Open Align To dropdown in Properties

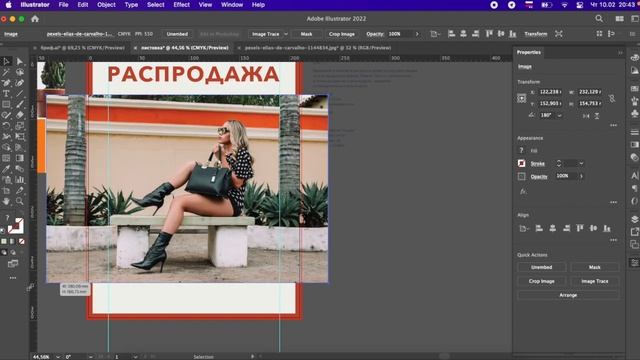(x=523, y=229)
